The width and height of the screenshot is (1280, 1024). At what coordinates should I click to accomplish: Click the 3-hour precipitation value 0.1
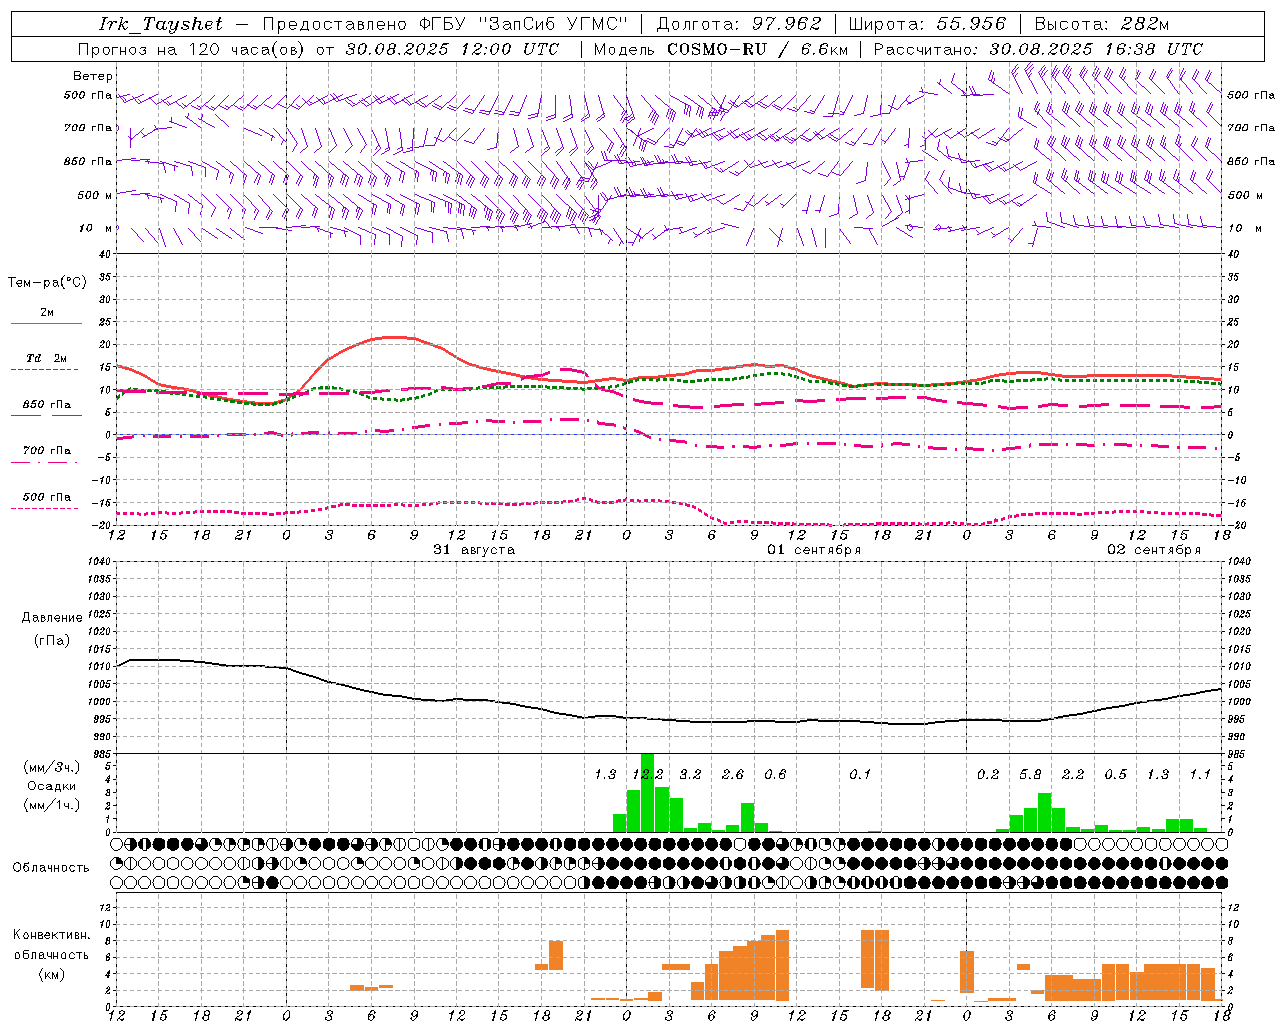click(x=860, y=774)
